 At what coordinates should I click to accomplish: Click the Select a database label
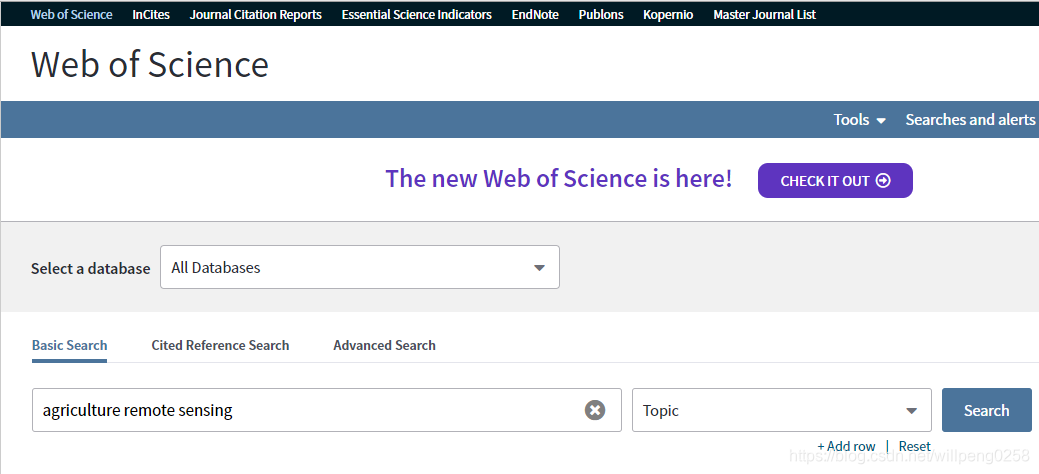(91, 268)
